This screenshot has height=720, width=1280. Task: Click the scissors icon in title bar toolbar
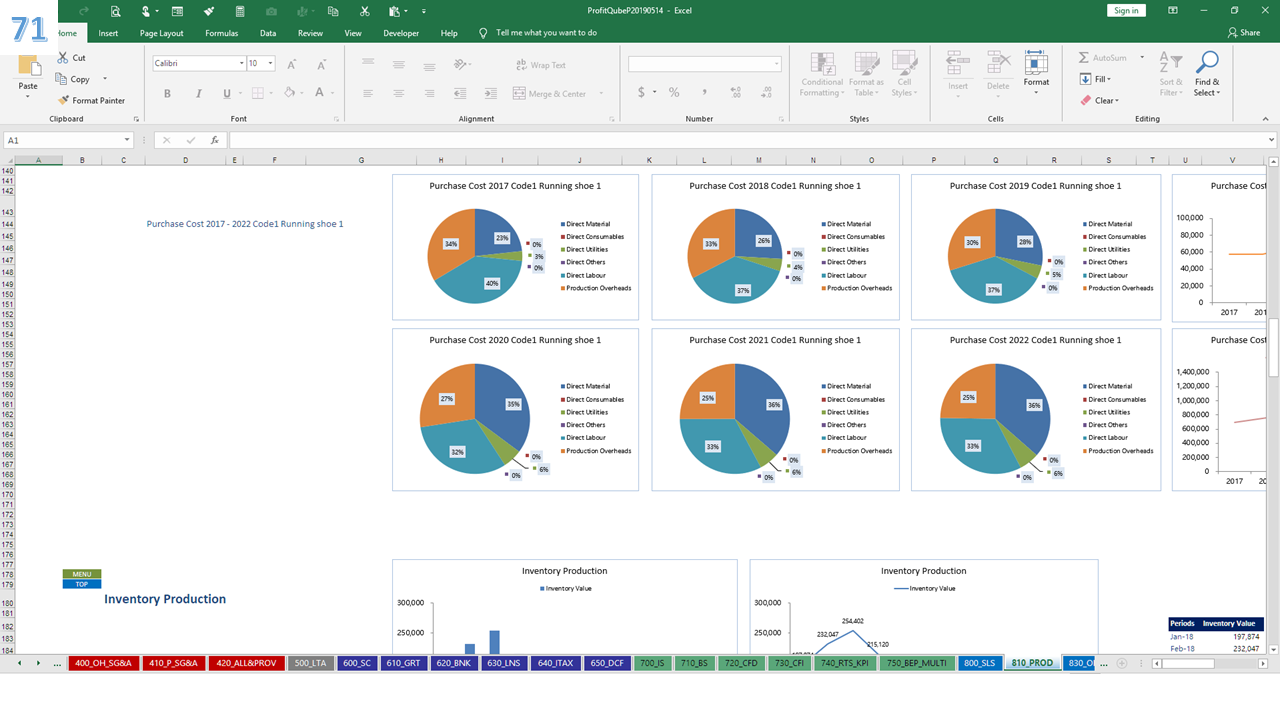coord(365,11)
